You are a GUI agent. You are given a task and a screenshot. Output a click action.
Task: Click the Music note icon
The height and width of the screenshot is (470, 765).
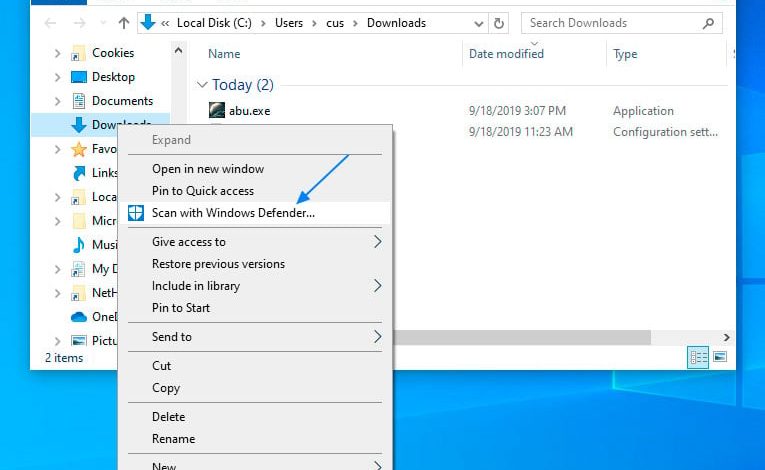point(79,245)
